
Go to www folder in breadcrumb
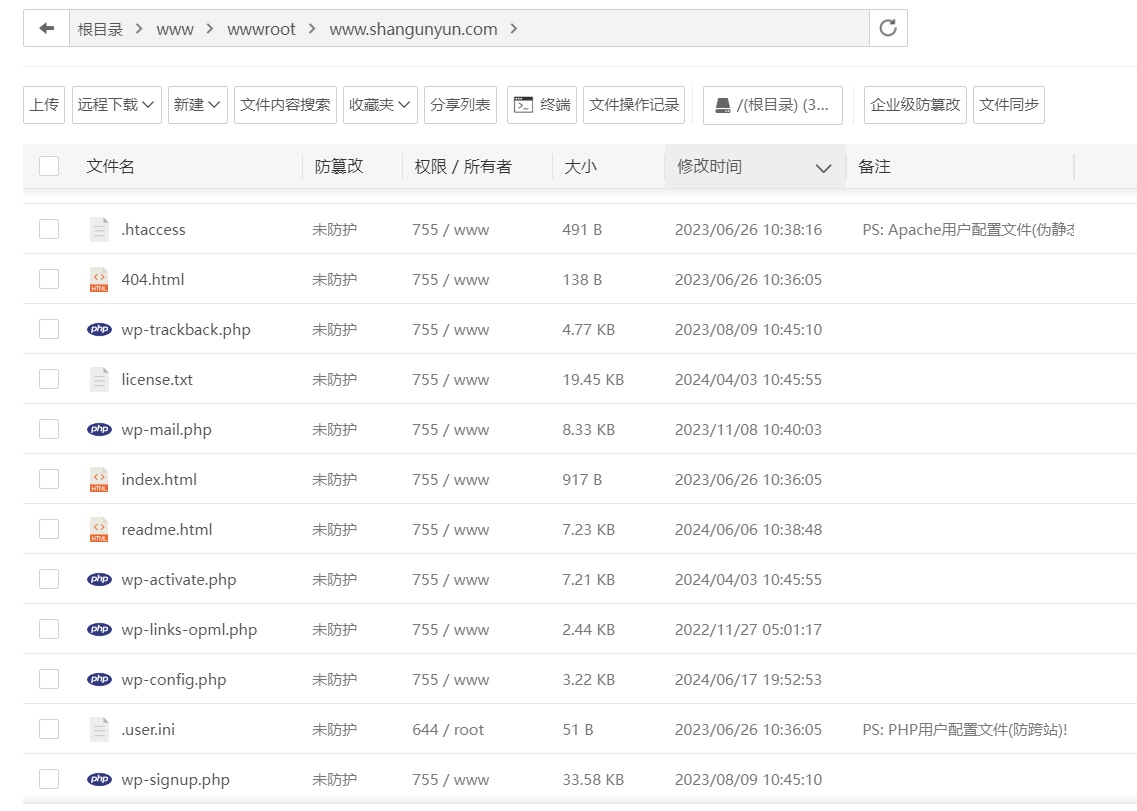pos(175,29)
